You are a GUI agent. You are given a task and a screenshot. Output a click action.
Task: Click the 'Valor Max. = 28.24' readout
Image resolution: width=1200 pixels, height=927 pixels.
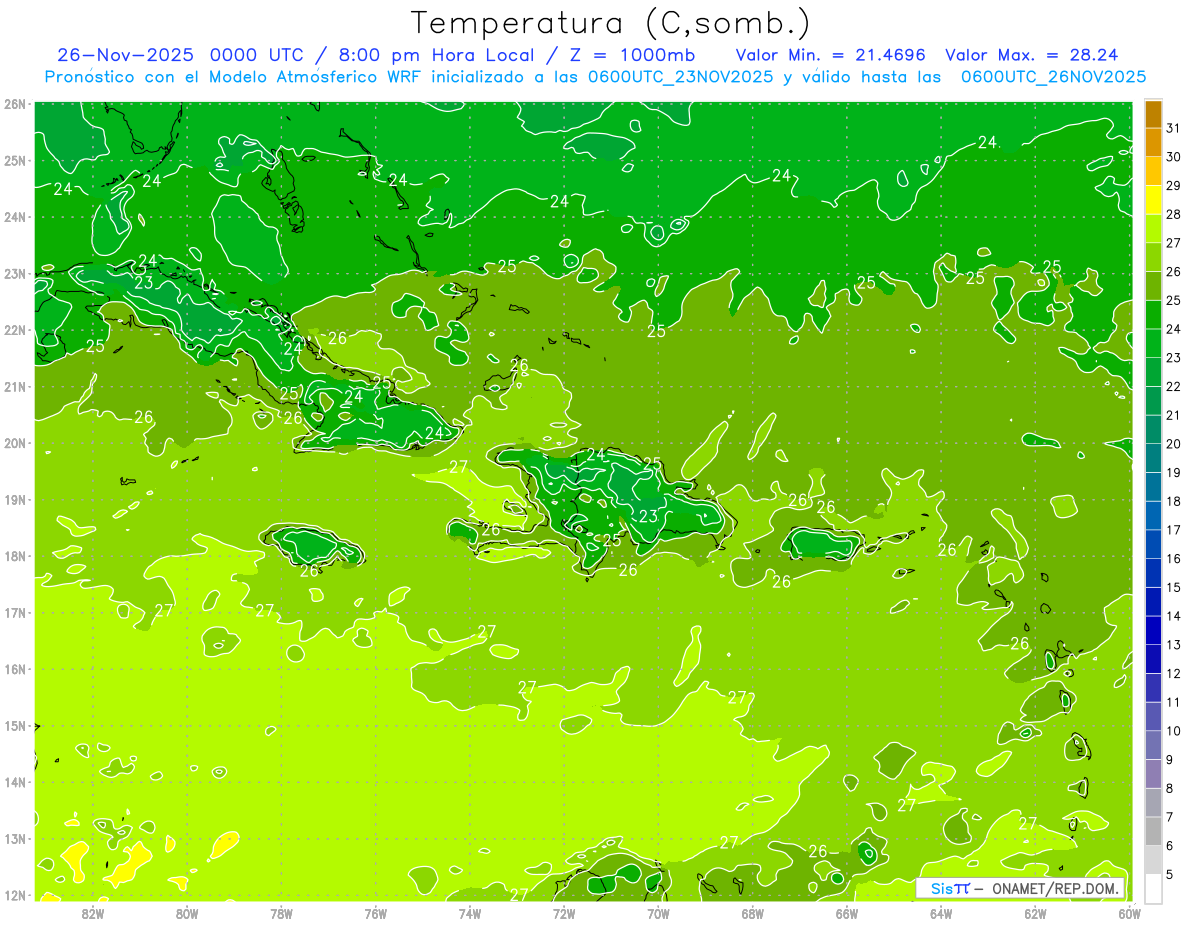pos(1032,55)
